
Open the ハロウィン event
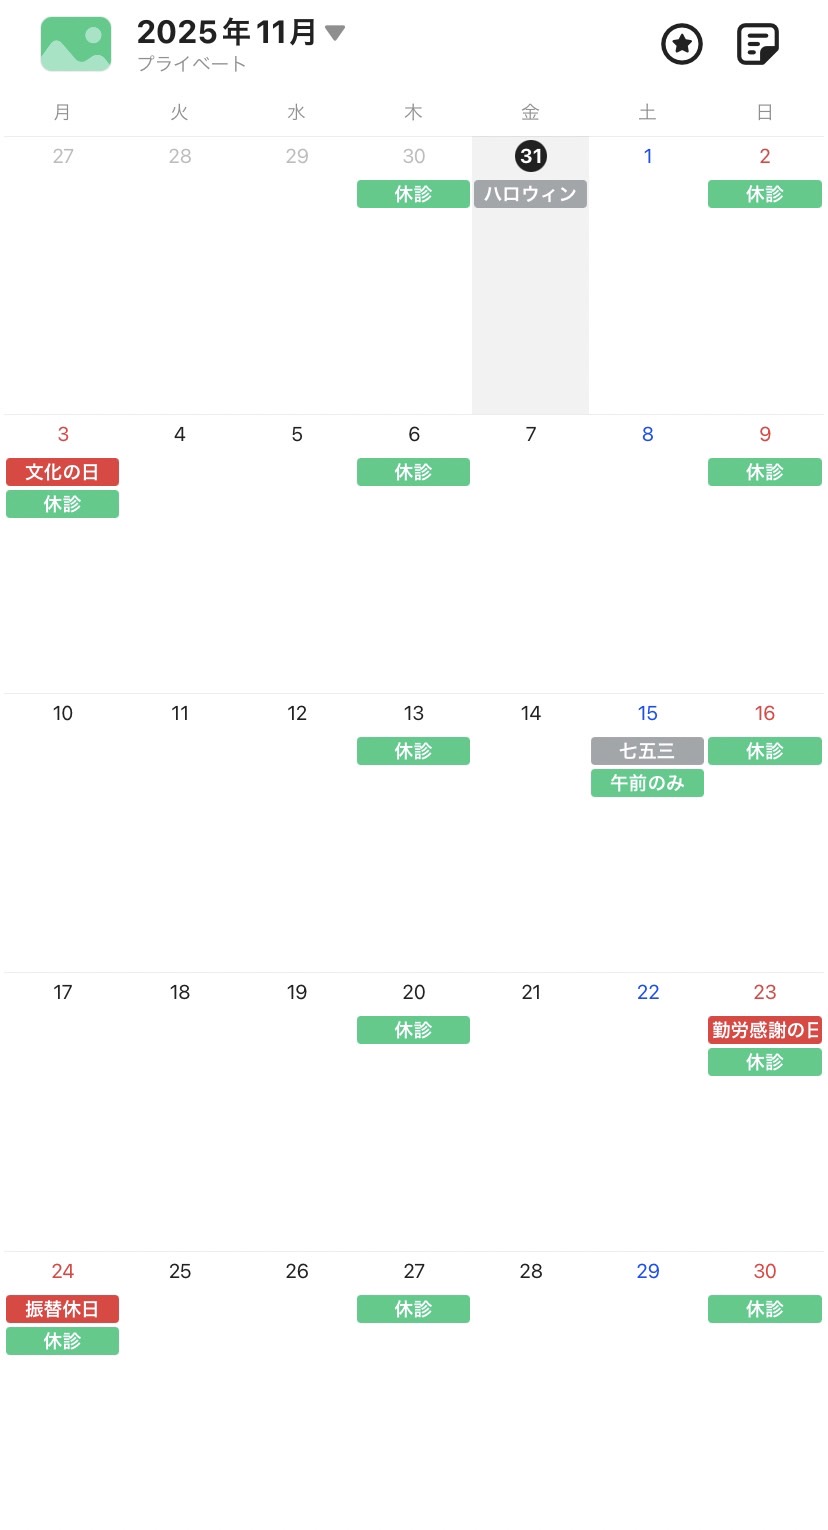click(x=530, y=194)
